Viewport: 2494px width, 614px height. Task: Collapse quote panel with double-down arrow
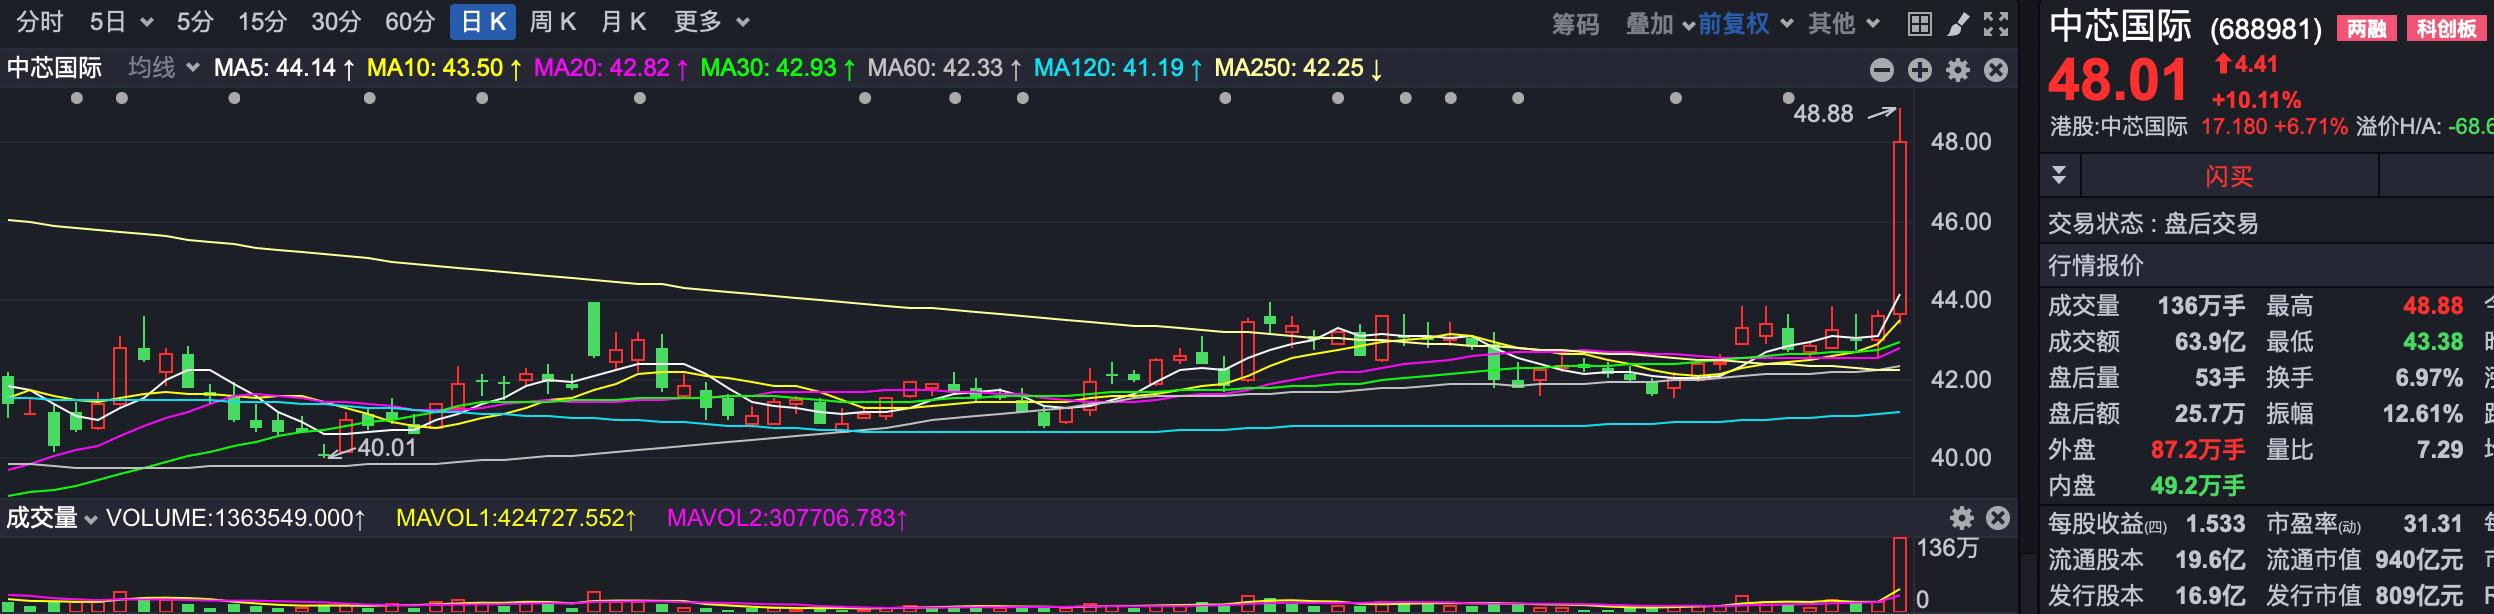(x=2059, y=176)
